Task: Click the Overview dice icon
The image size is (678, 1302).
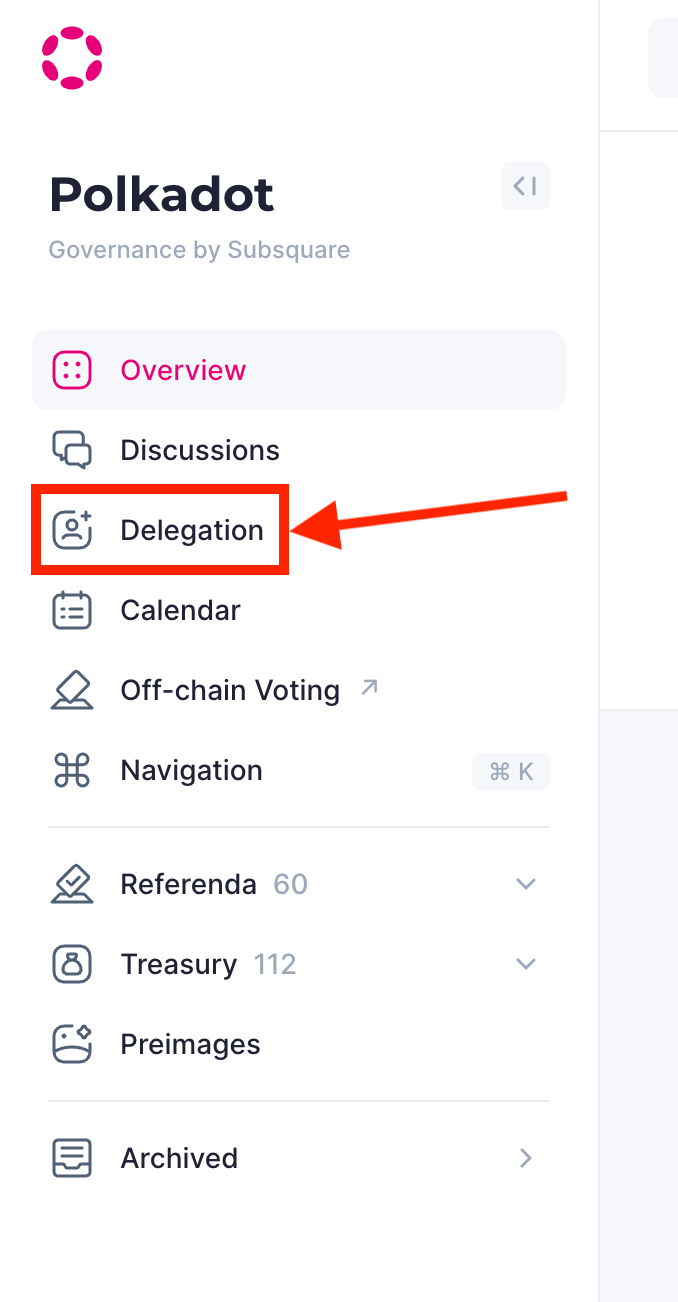Action: point(72,370)
